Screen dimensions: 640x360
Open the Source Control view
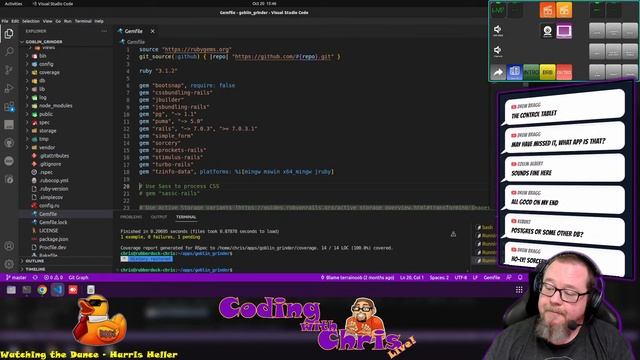pyautogui.click(x=9, y=70)
